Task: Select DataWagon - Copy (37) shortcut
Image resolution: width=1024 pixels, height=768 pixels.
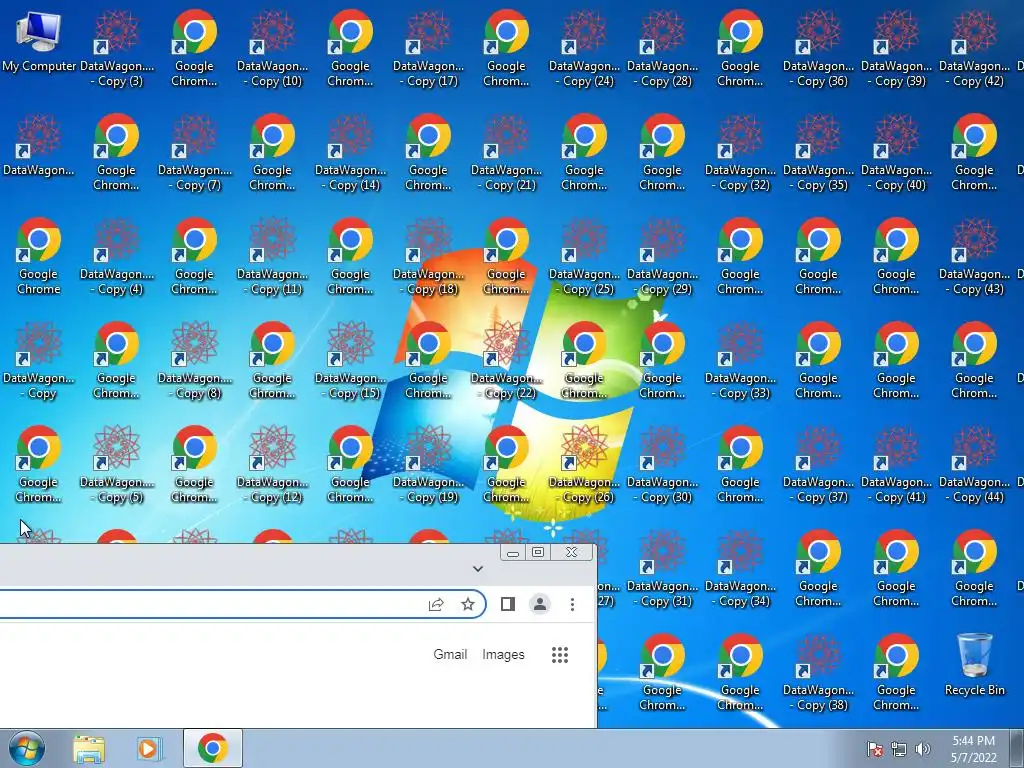Action: click(818, 464)
